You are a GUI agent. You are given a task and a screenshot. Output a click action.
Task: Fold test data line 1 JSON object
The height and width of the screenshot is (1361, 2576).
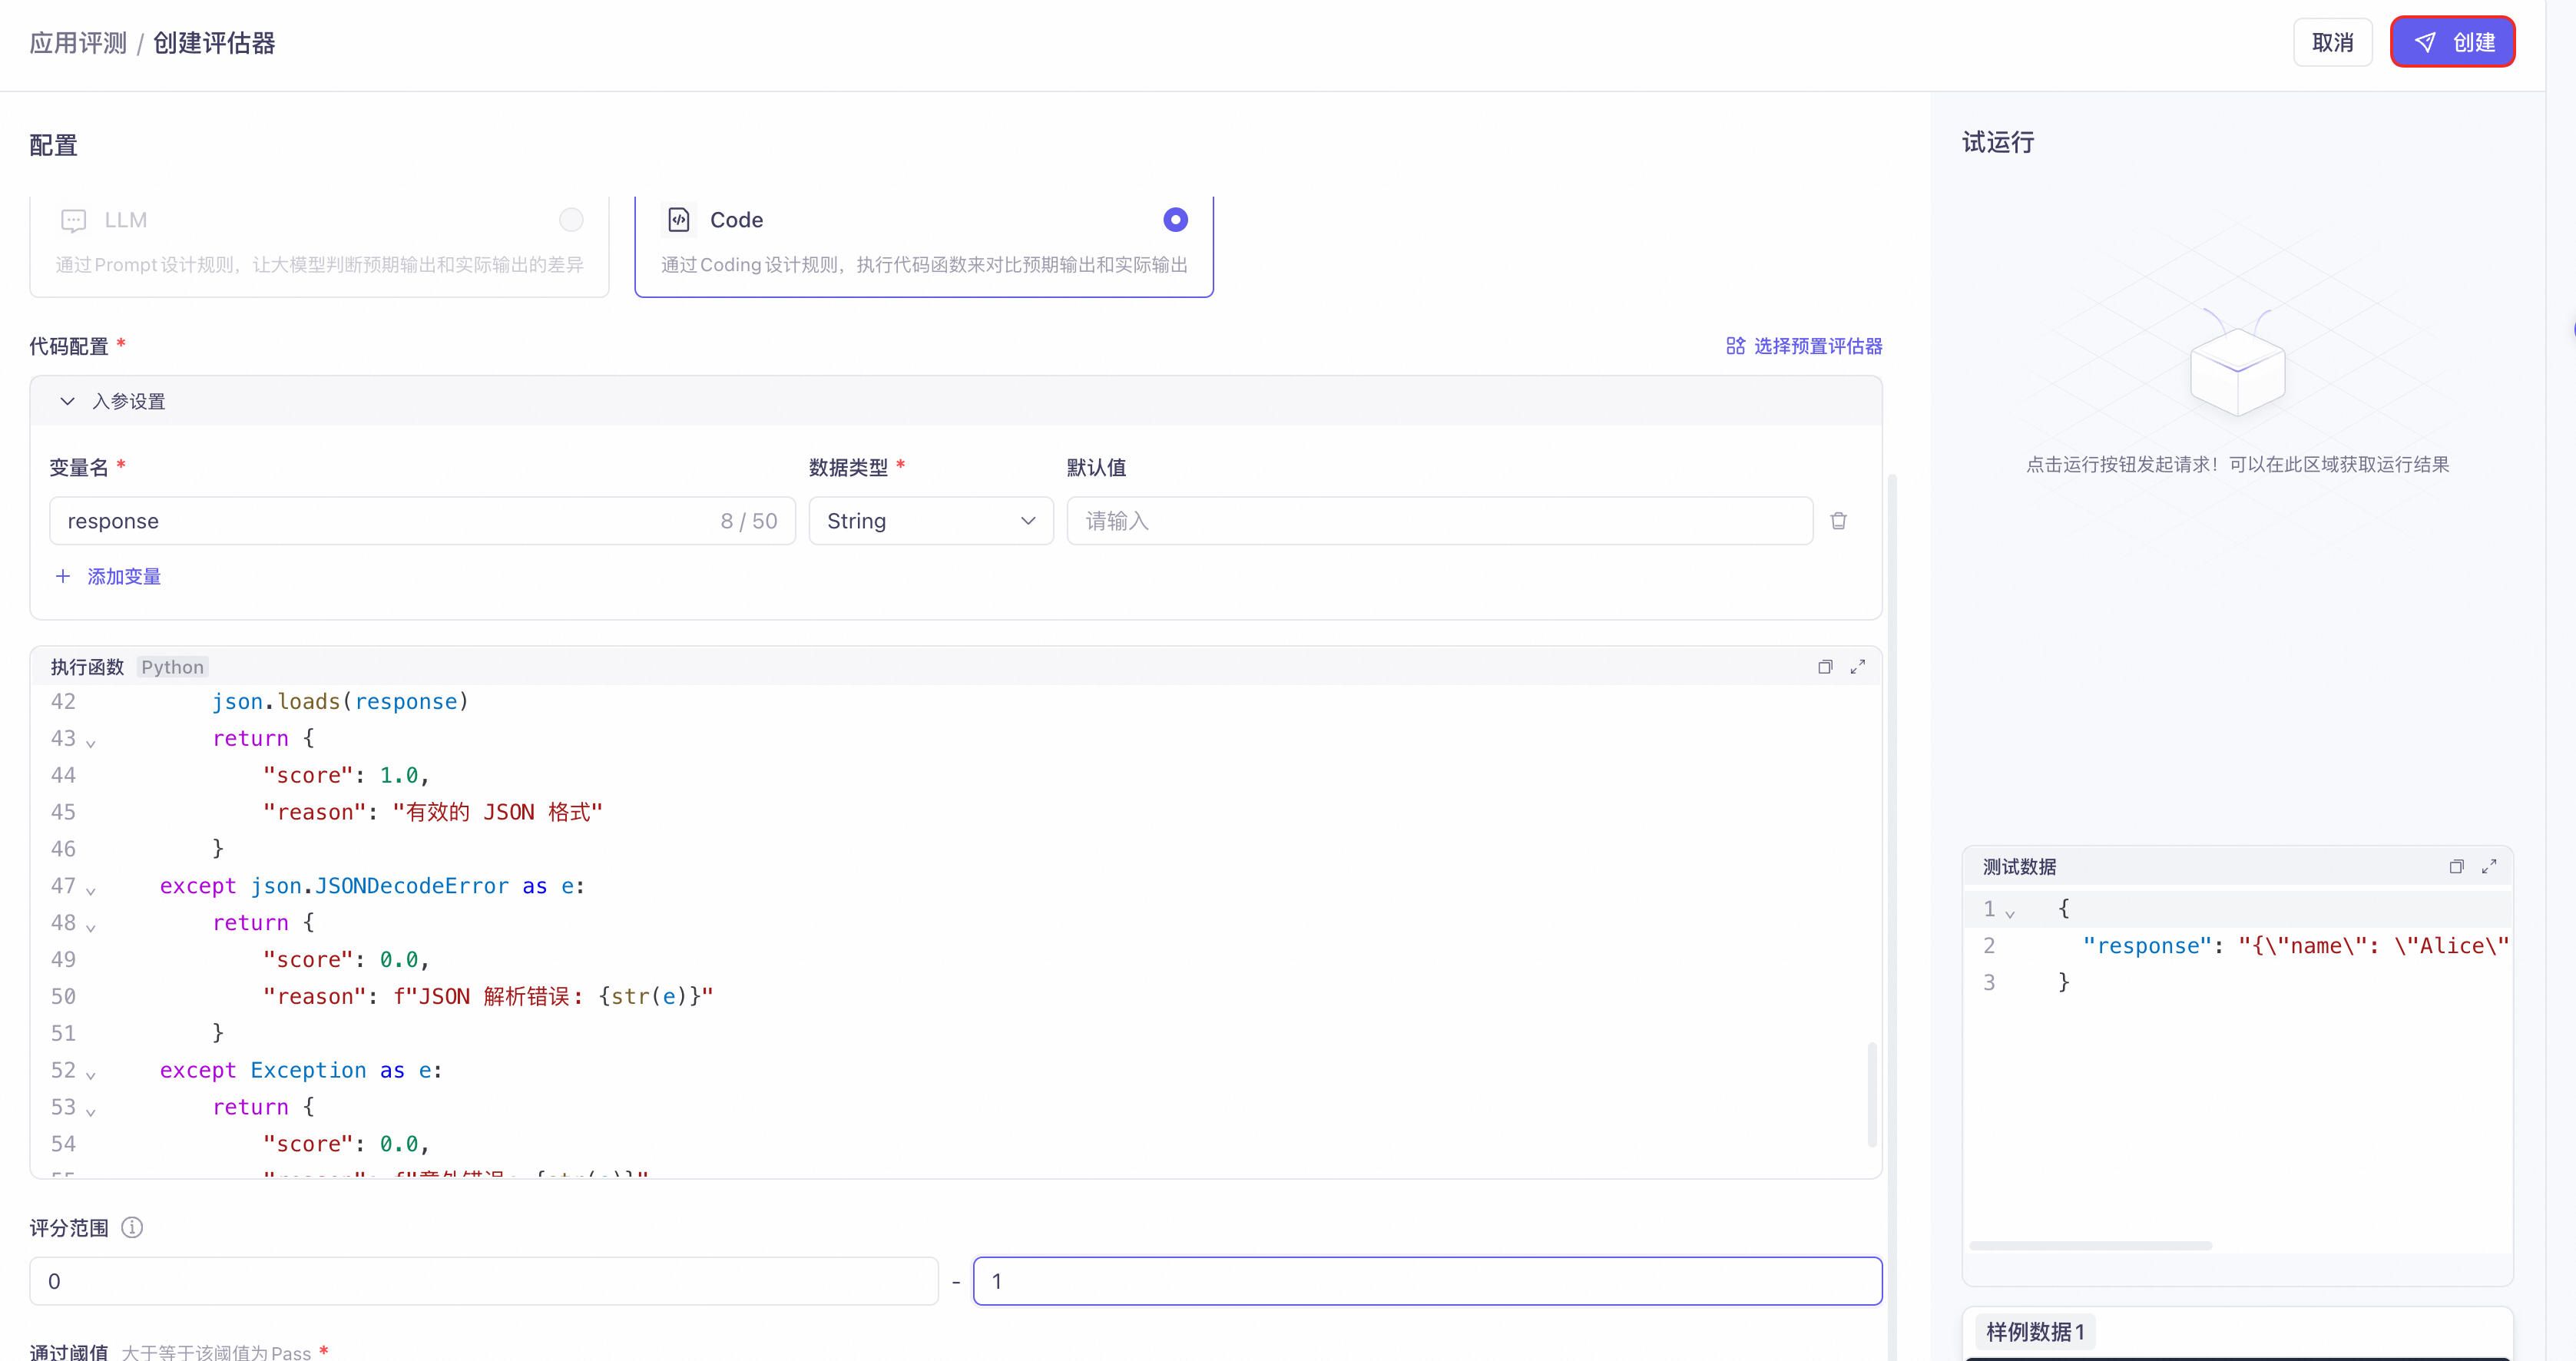(x=2010, y=912)
